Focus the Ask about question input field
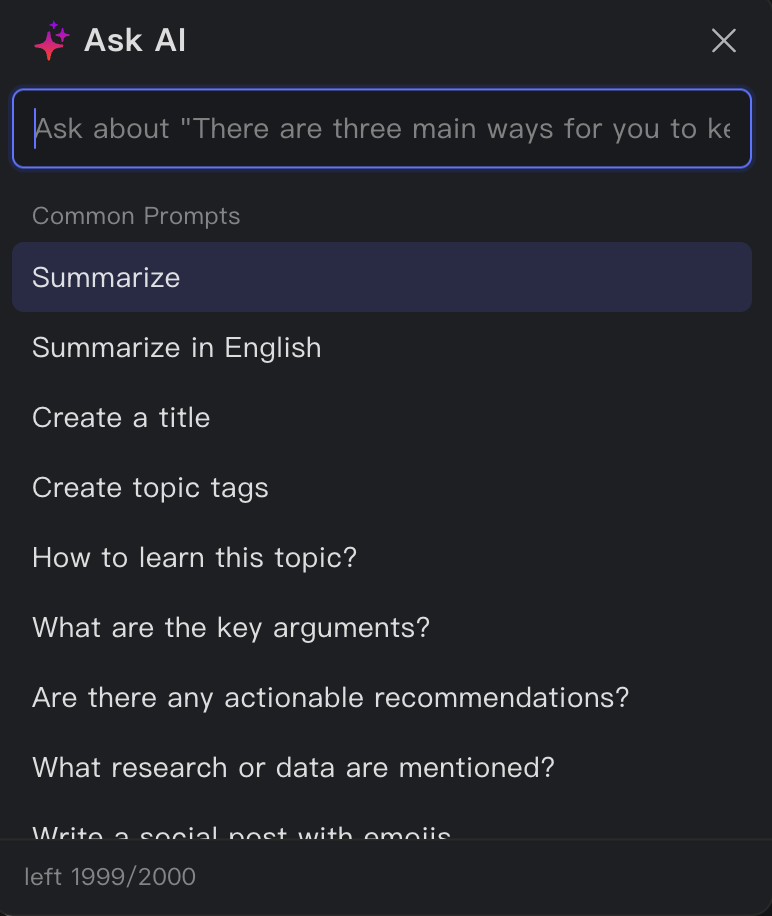This screenshot has width=772, height=916. click(x=382, y=129)
